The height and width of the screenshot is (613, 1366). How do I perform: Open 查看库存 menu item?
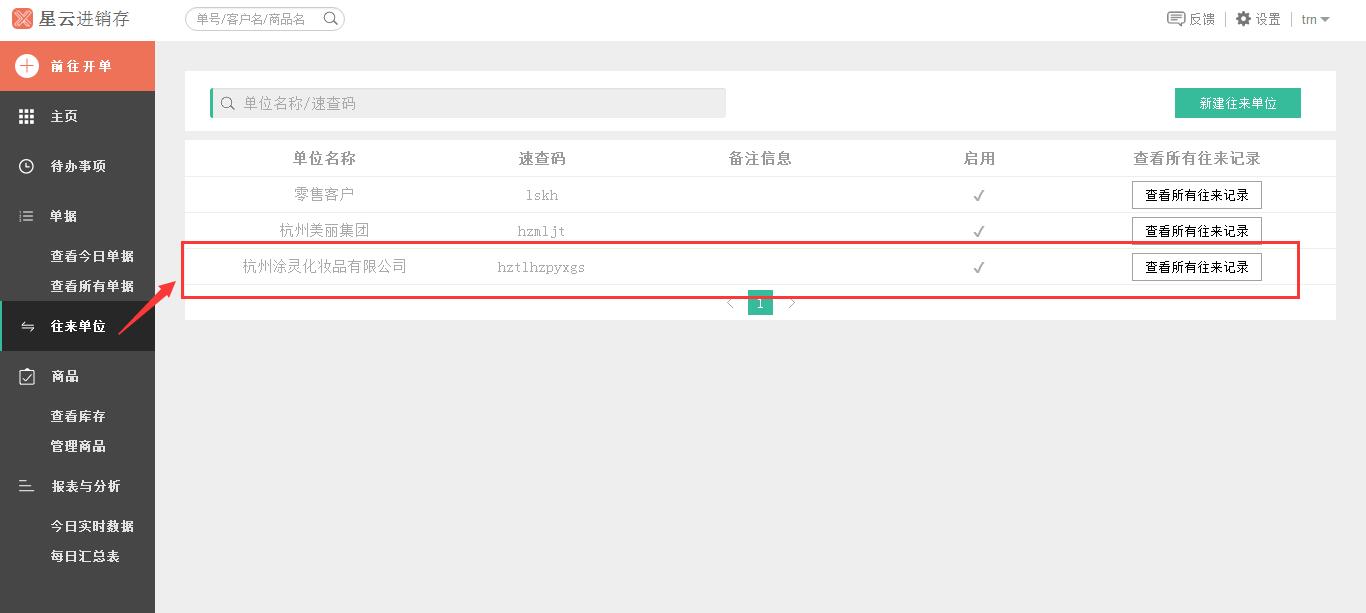(x=78, y=416)
